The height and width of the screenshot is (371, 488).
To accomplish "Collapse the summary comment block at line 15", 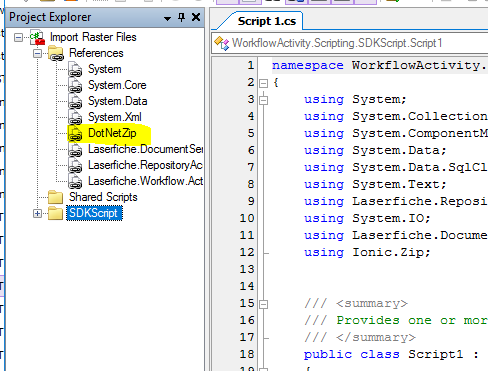I will [264, 304].
